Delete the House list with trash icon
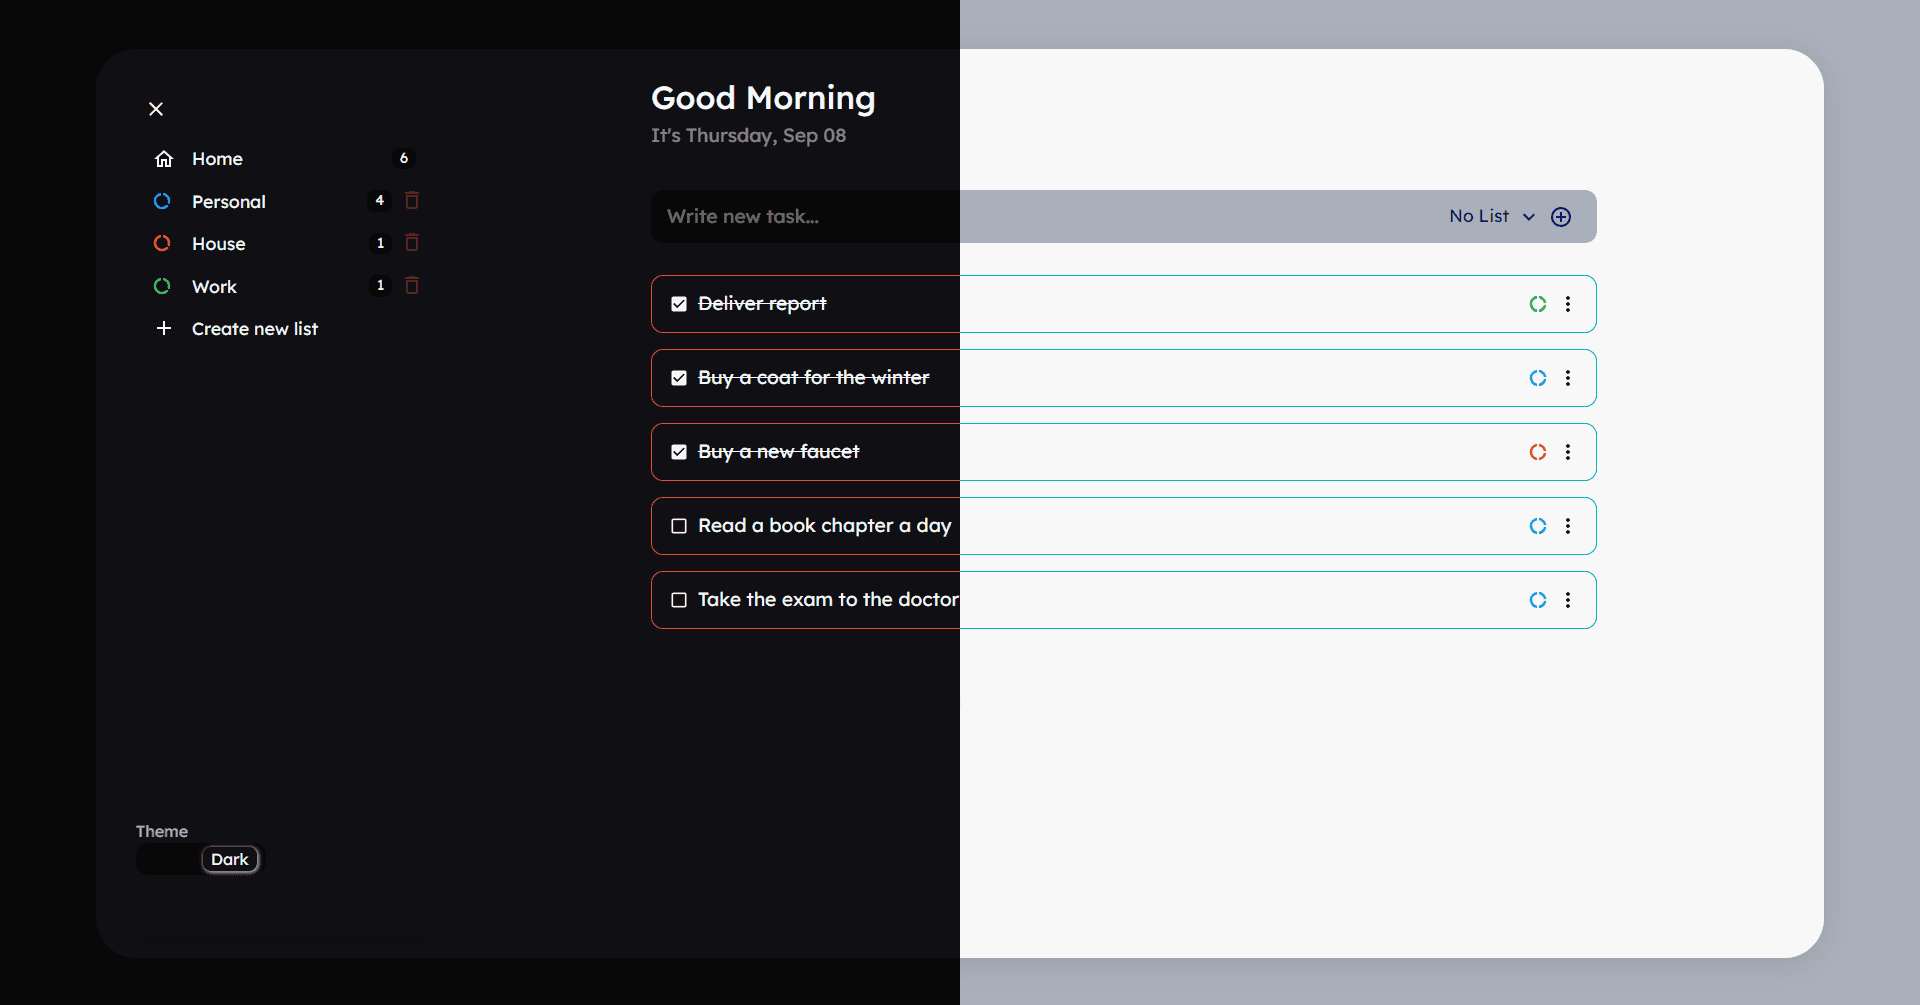Screen dimensions: 1920x1005 click(x=411, y=243)
